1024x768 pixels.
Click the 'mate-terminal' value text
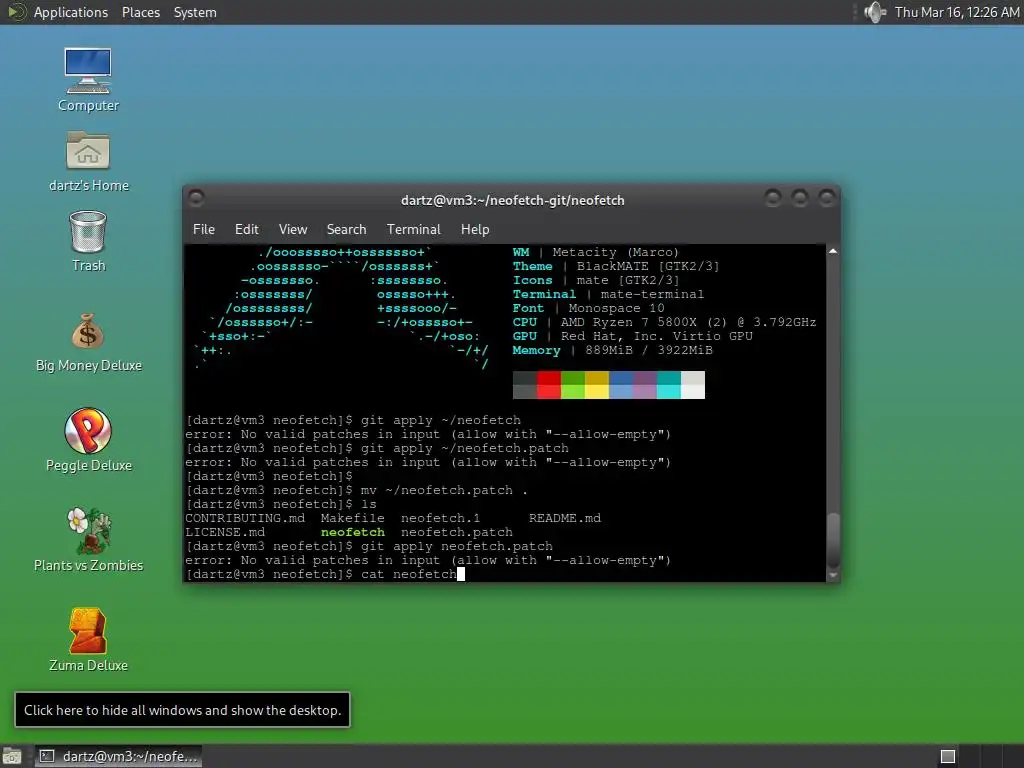click(652, 294)
